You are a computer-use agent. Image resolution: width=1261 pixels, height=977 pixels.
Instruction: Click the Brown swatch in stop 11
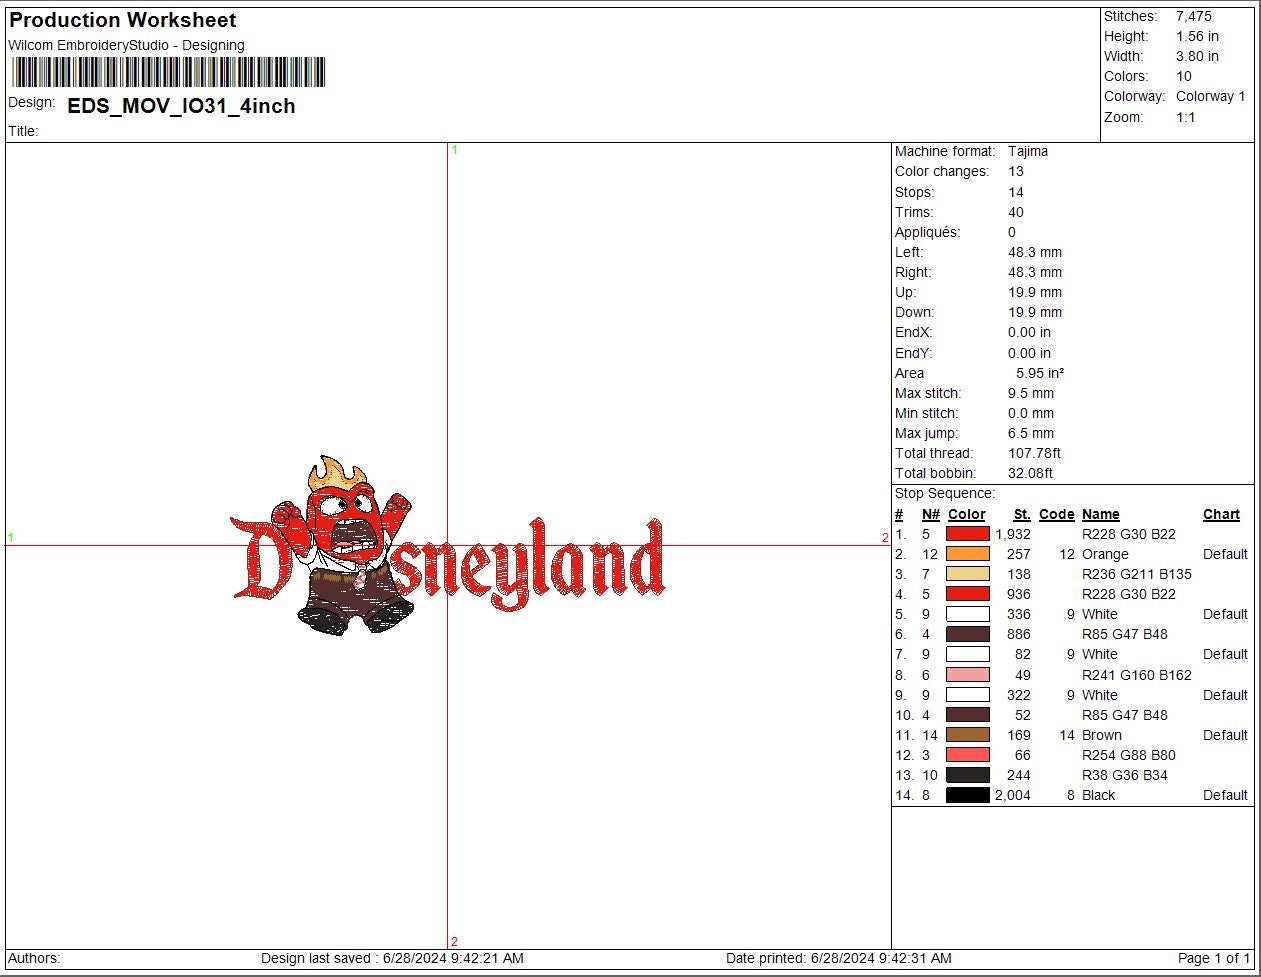966,735
